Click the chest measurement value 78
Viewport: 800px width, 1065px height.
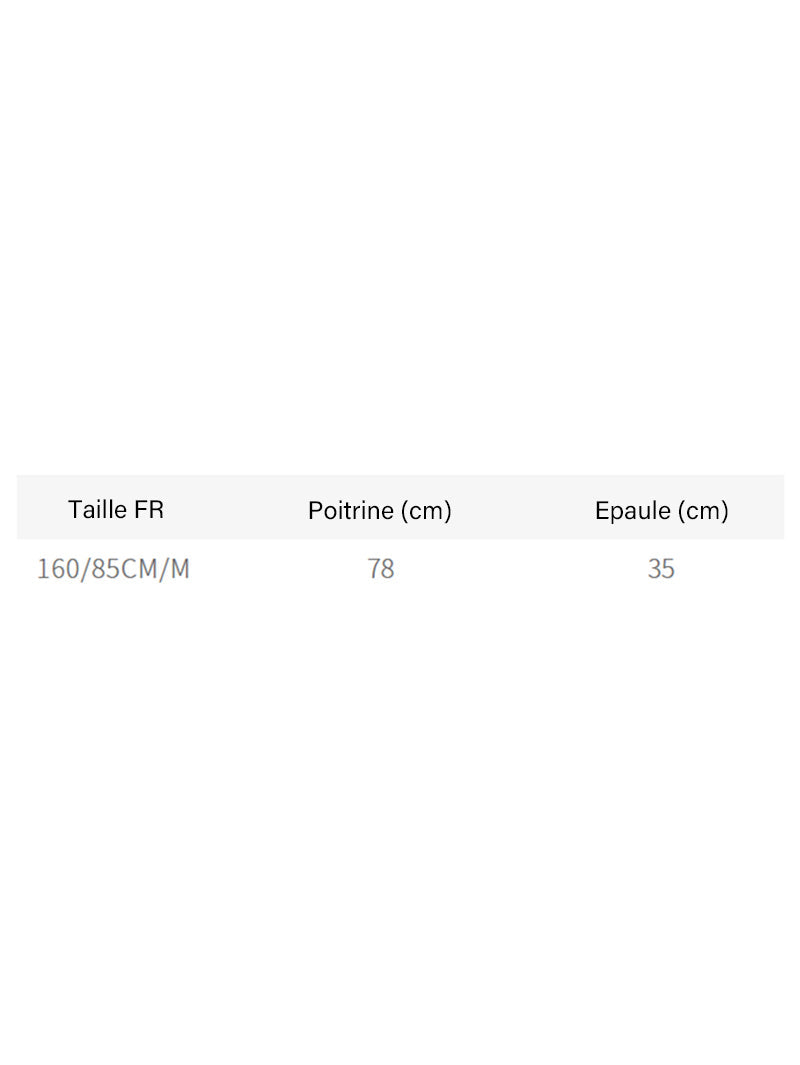point(381,569)
